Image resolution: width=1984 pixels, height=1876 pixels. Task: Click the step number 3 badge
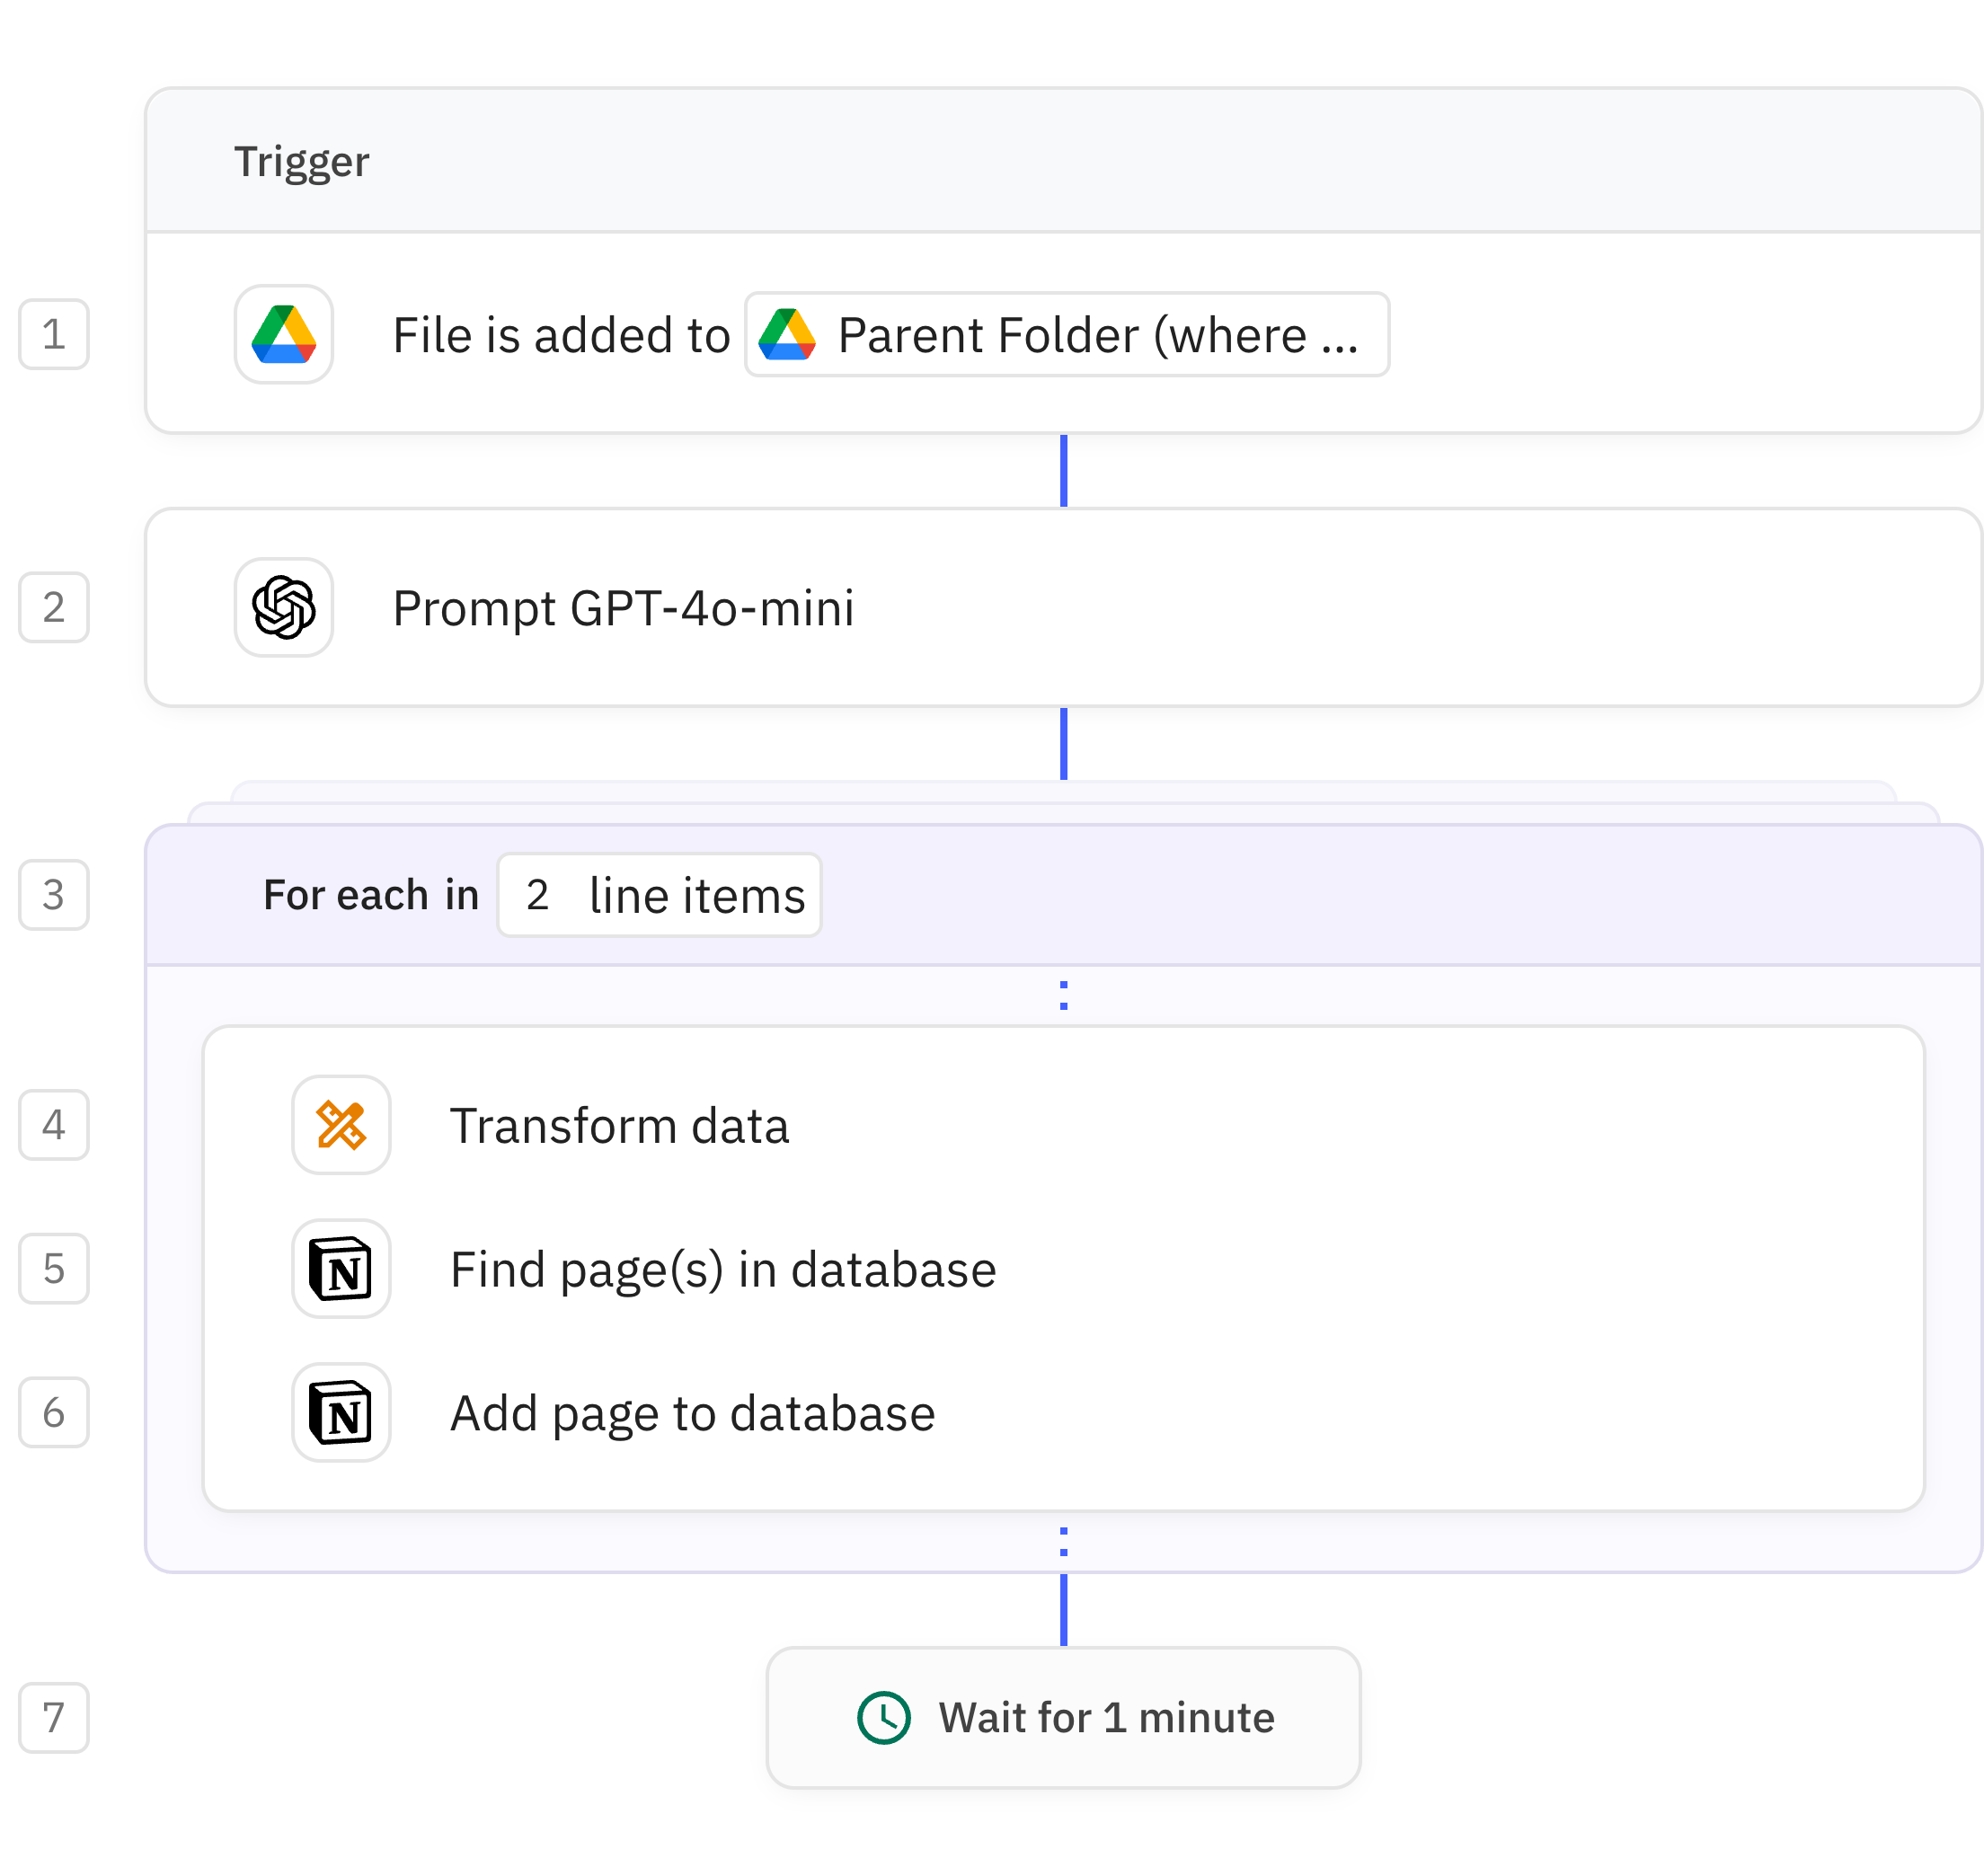point(53,895)
